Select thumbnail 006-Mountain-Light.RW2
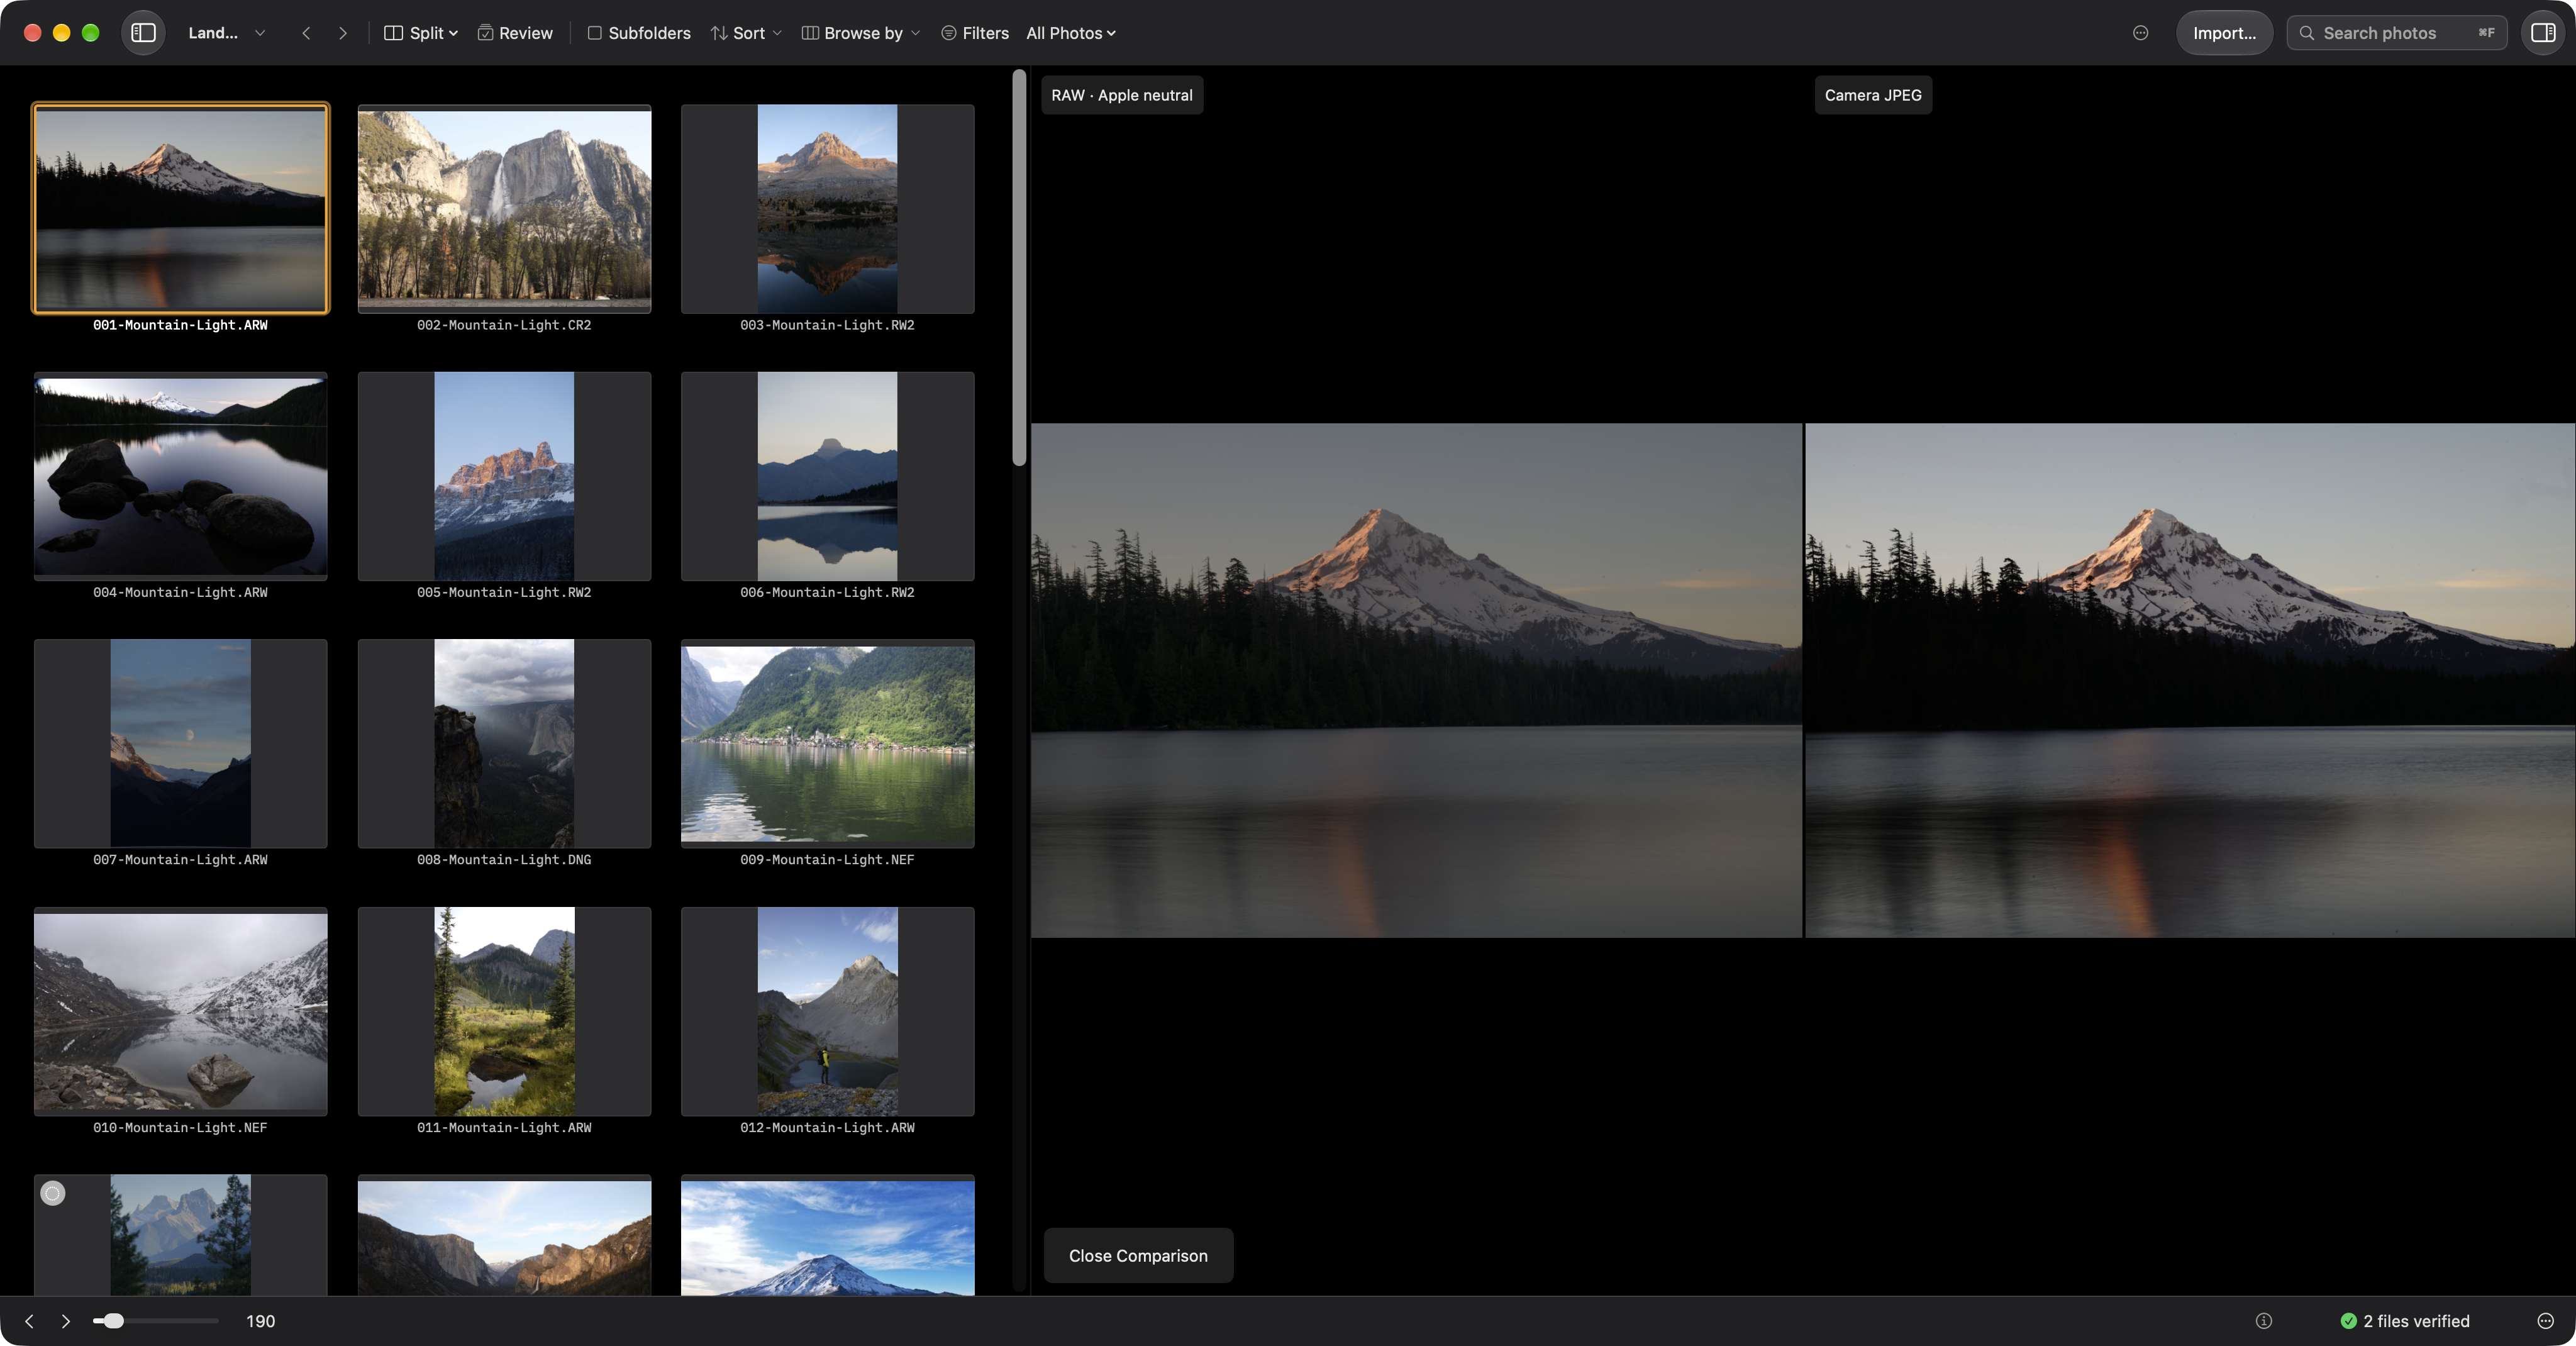Image resolution: width=2576 pixels, height=1346 pixels. point(827,476)
